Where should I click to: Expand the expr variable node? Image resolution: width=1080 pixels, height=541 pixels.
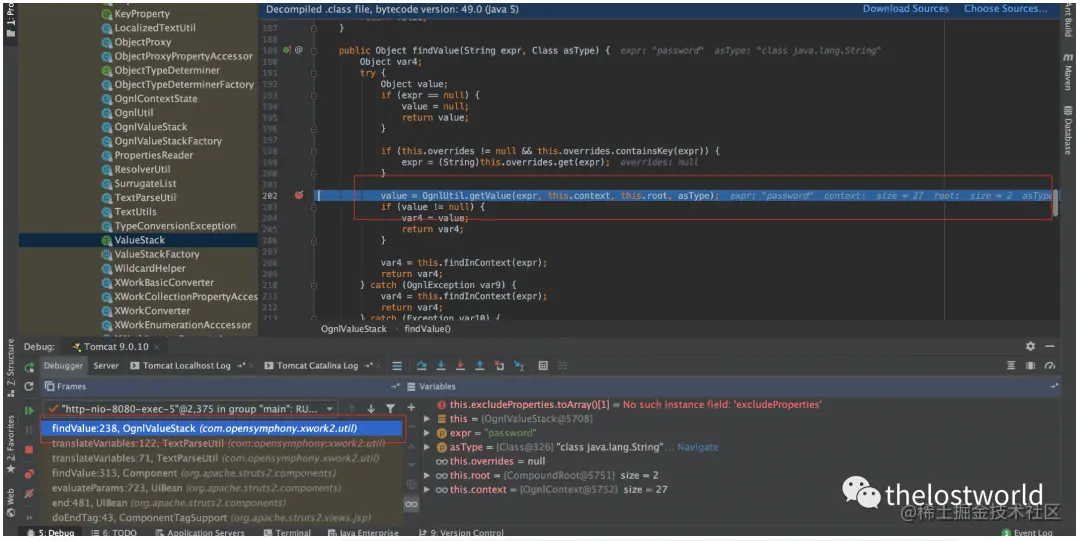pyautogui.click(x=427, y=433)
